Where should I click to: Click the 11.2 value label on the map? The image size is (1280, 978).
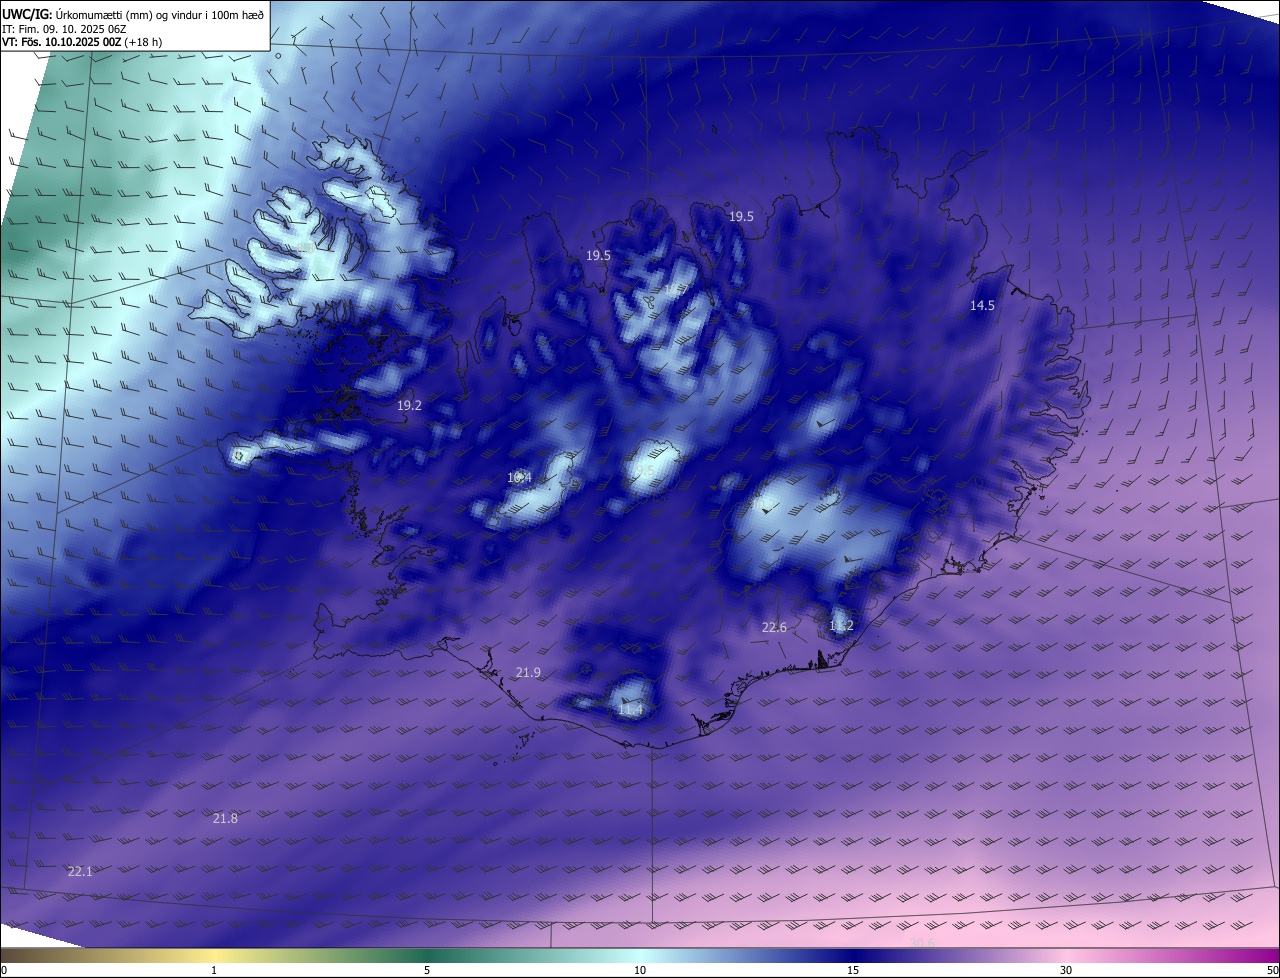tap(841, 626)
